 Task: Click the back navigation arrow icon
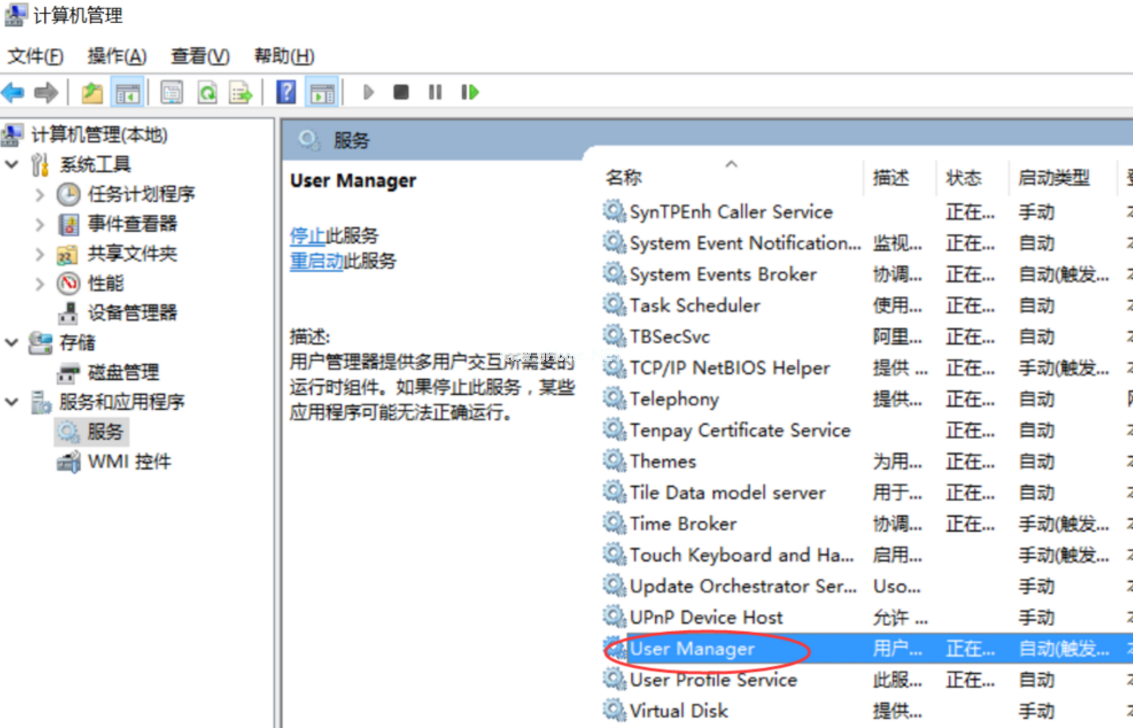pyautogui.click(x=13, y=92)
